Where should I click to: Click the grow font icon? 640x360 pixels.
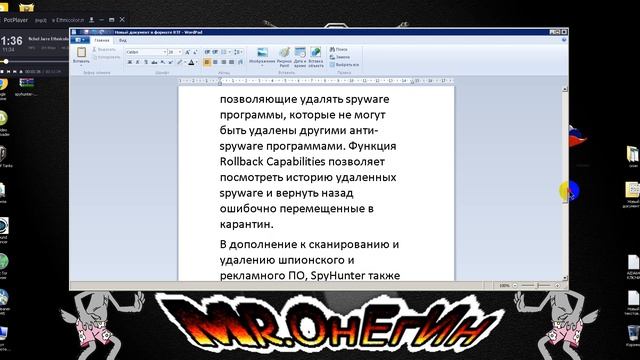[187, 52]
